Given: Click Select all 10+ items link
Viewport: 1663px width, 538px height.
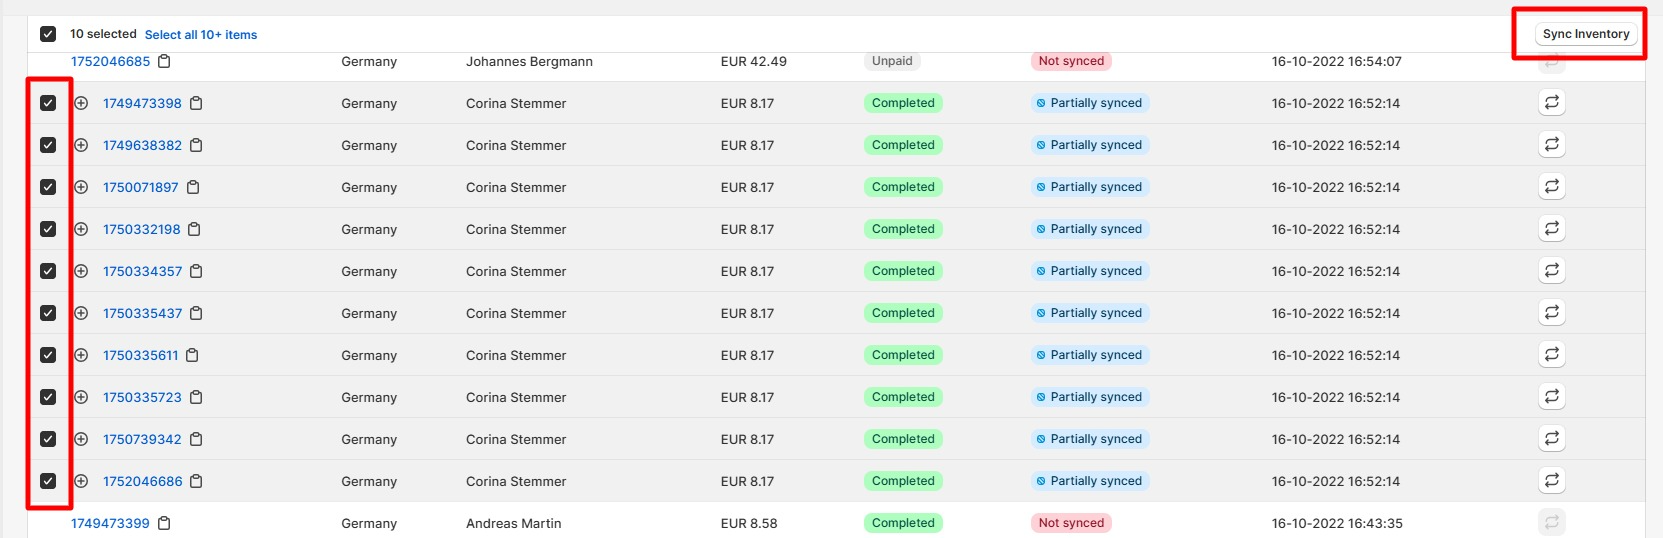Looking at the screenshot, I should point(201,35).
